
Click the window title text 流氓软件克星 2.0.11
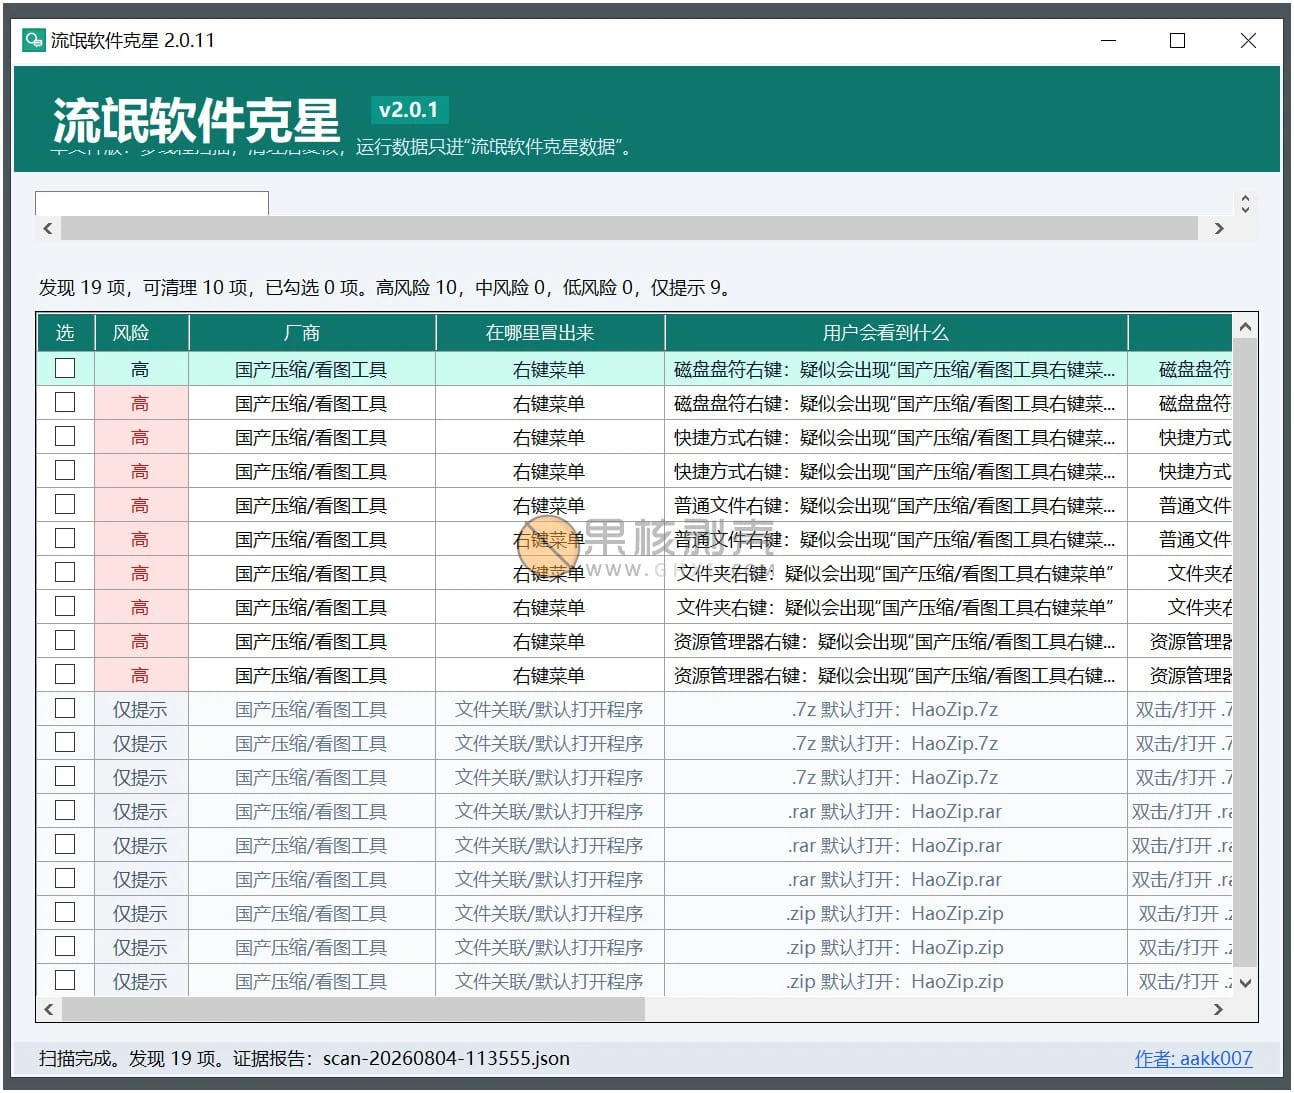133,40
